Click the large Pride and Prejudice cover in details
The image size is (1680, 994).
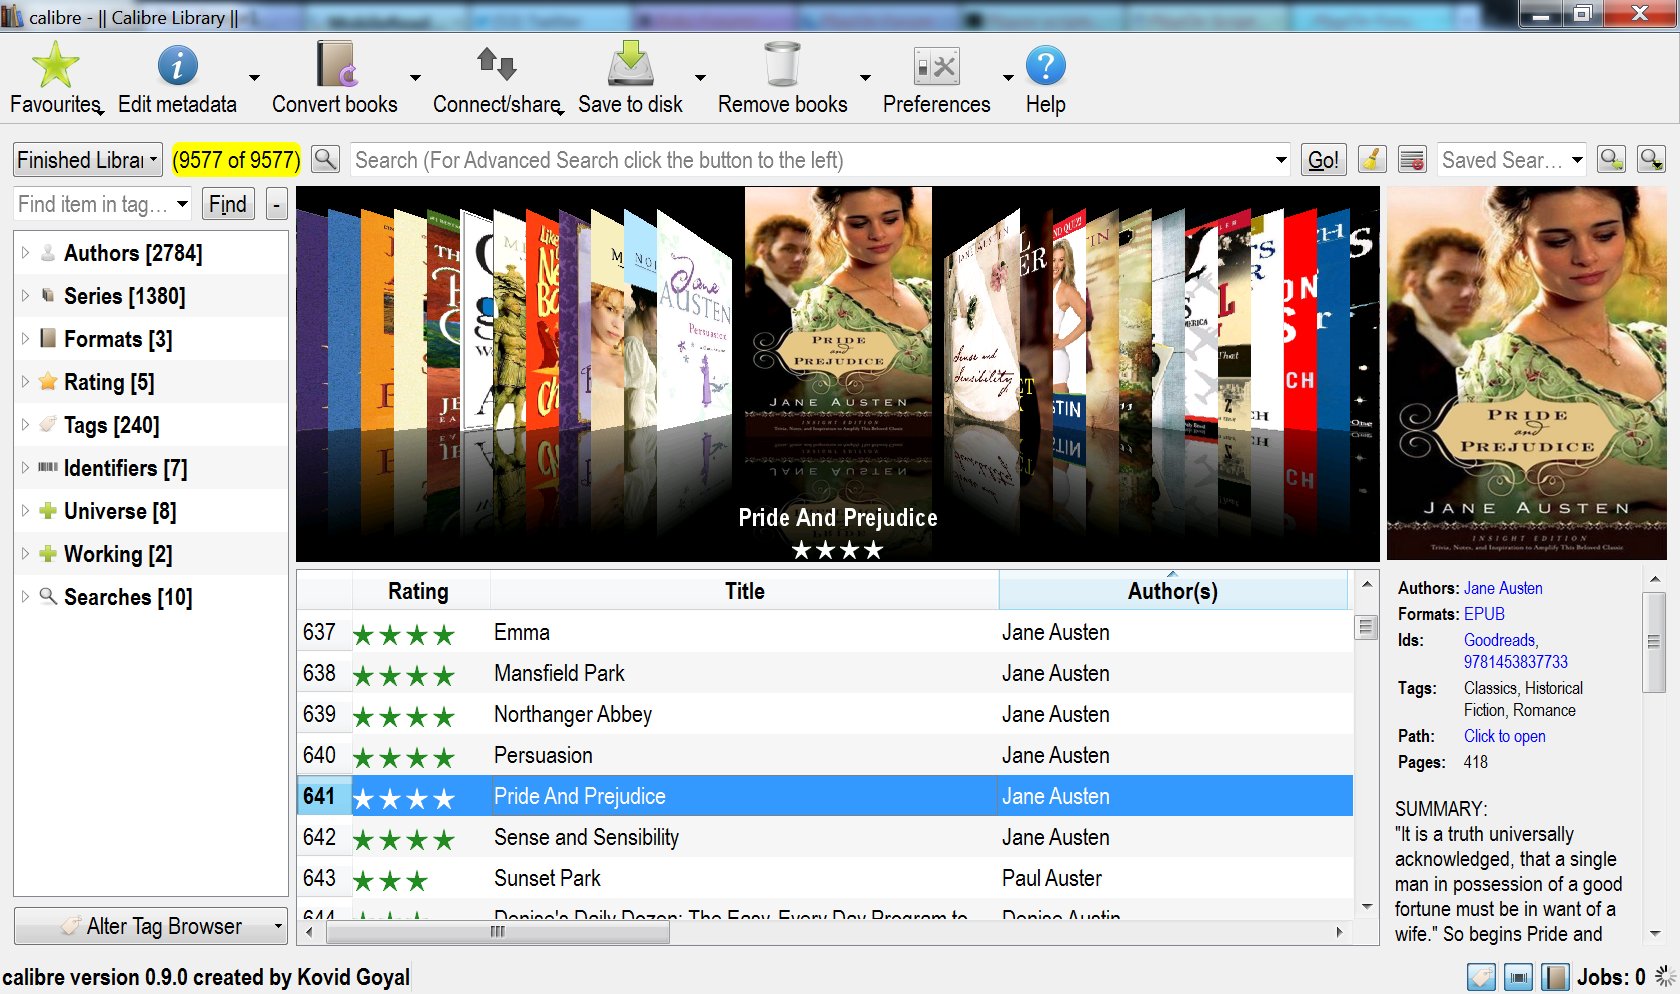[1526, 372]
